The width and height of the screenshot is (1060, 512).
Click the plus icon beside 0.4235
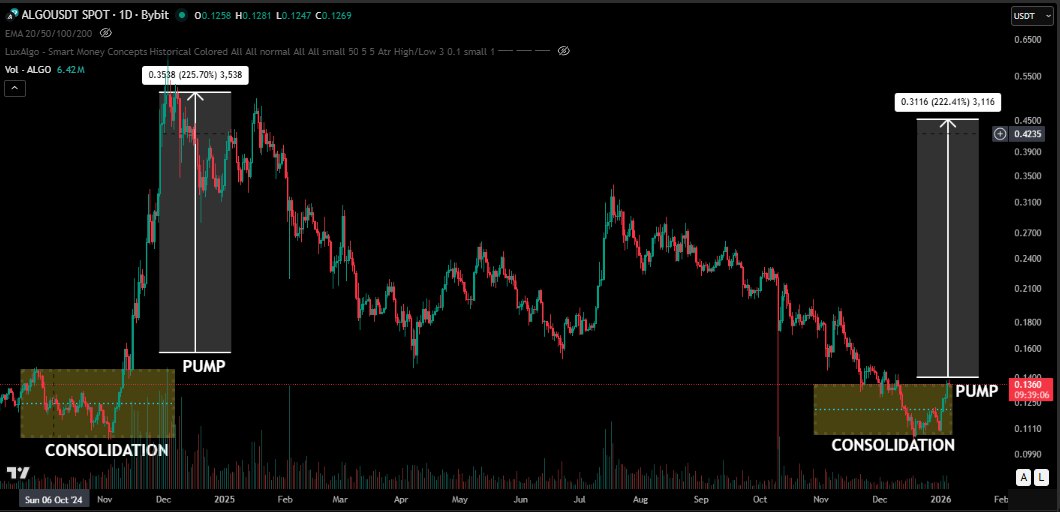coord(1000,134)
